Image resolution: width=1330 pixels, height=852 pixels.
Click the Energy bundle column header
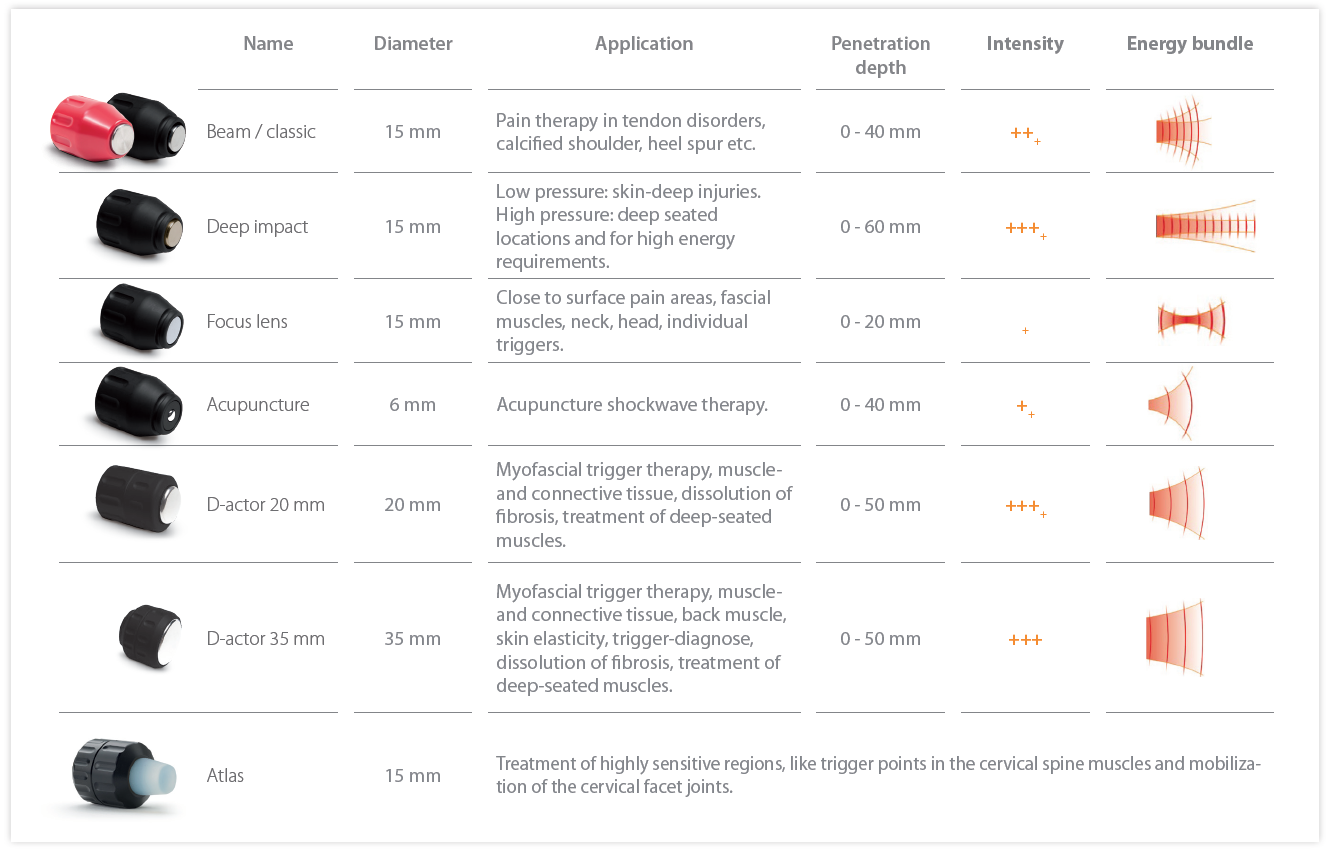point(1189,44)
